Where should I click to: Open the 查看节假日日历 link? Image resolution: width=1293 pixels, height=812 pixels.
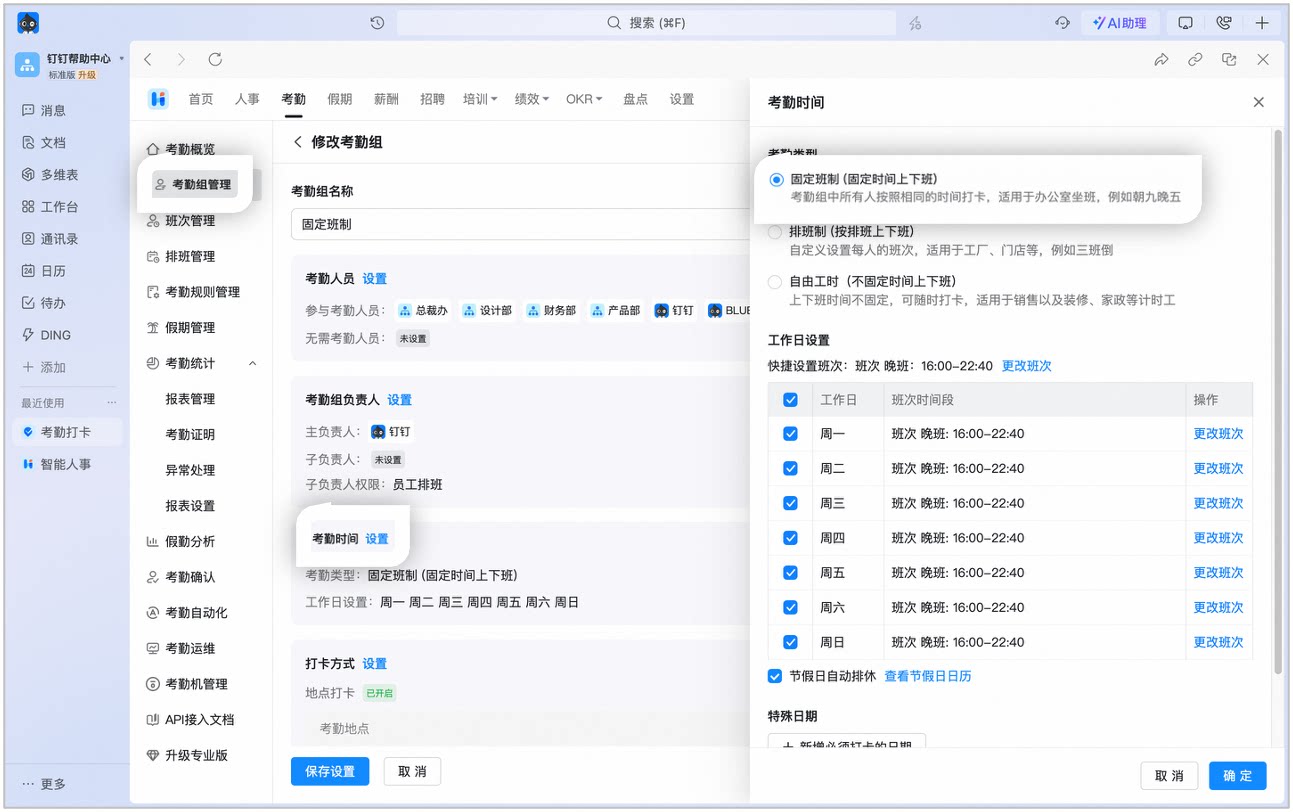[x=927, y=676]
